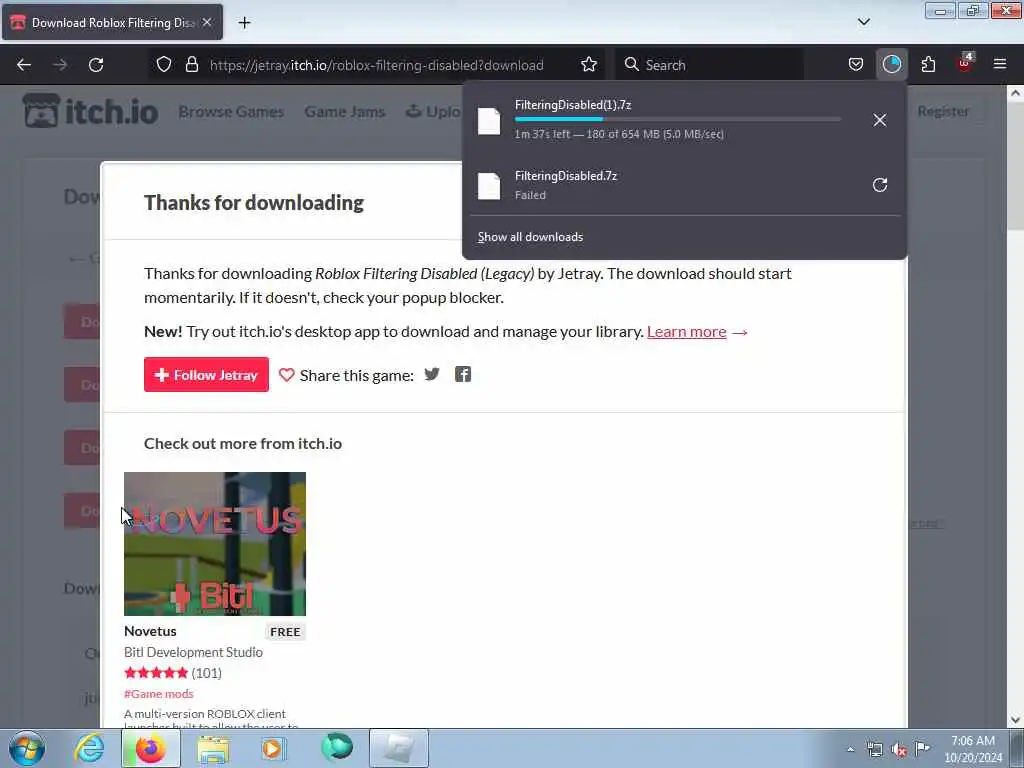Open the Learn more link
1024x768 pixels.
pyautogui.click(x=686, y=332)
